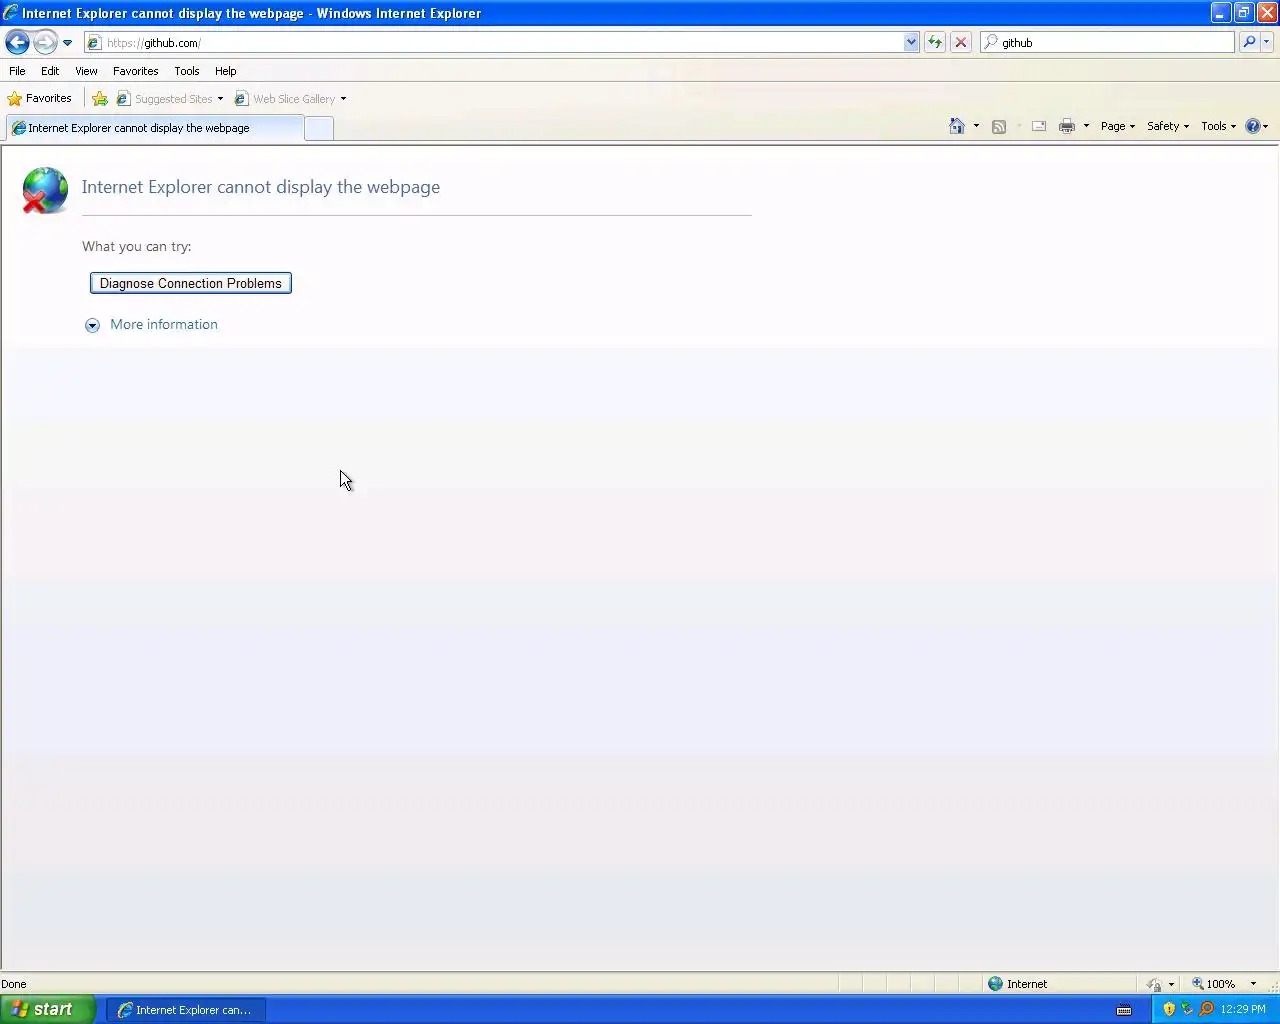Click the 'What you can try:' text

(x=136, y=246)
